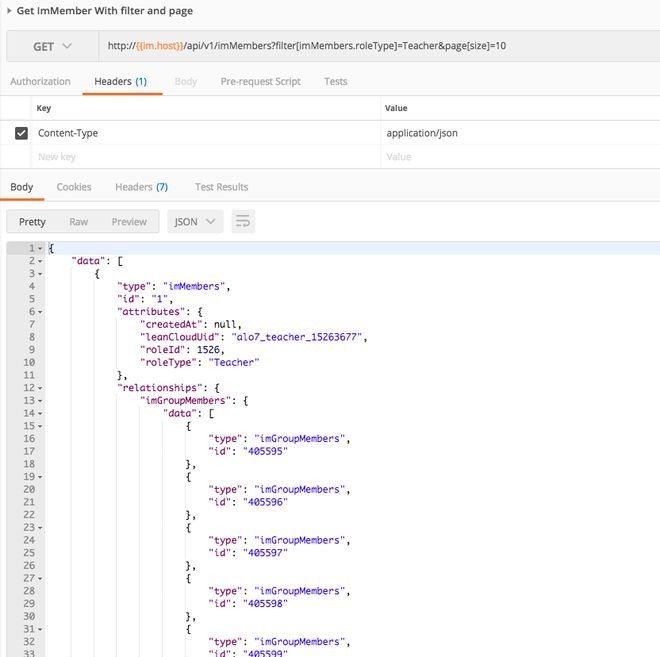Screen dimensions: 660x657
Task: Select the request Headers (1) tab
Action: (120, 82)
